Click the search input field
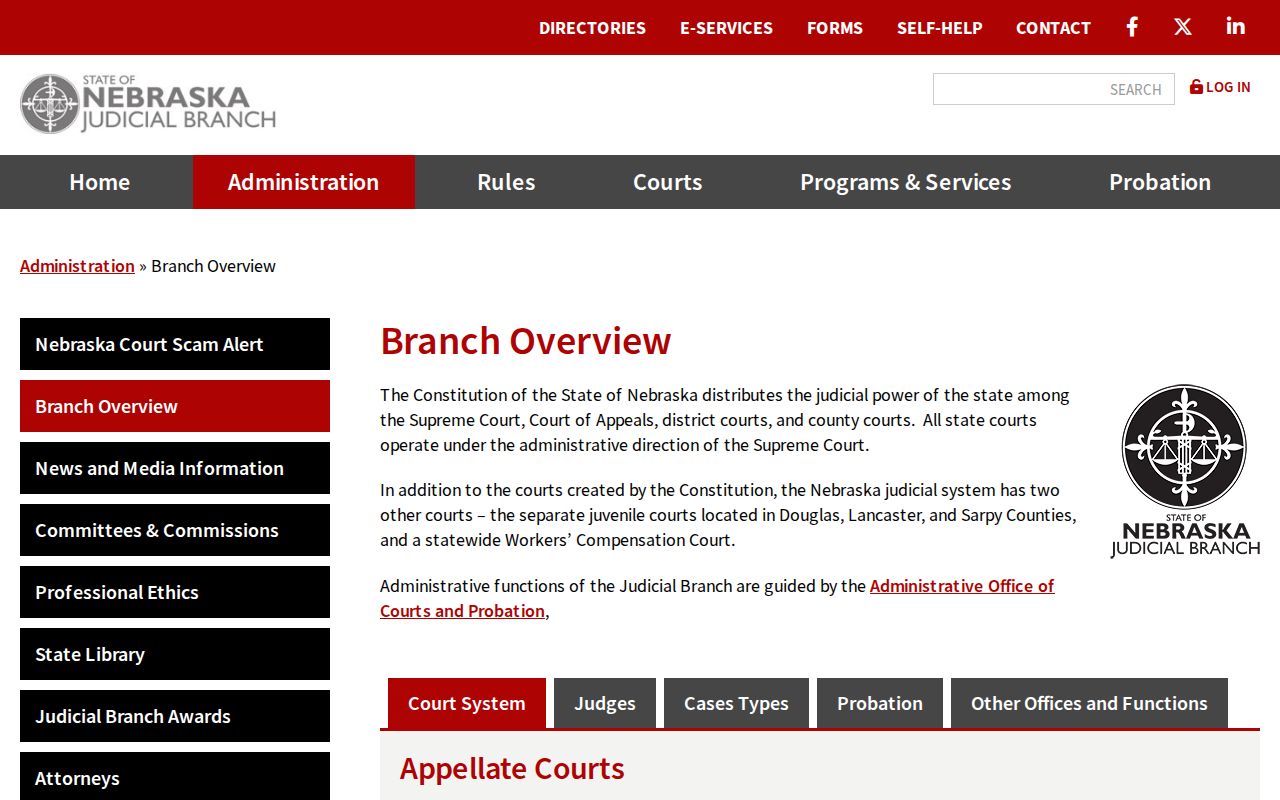The image size is (1280, 800). coord(1054,89)
